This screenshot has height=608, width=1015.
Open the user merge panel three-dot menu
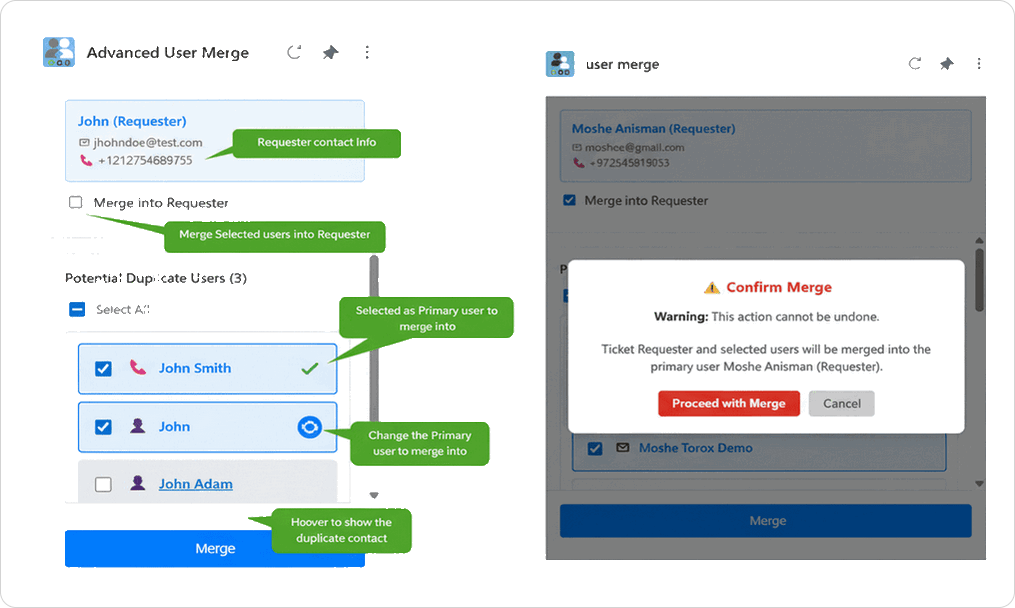point(979,64)
